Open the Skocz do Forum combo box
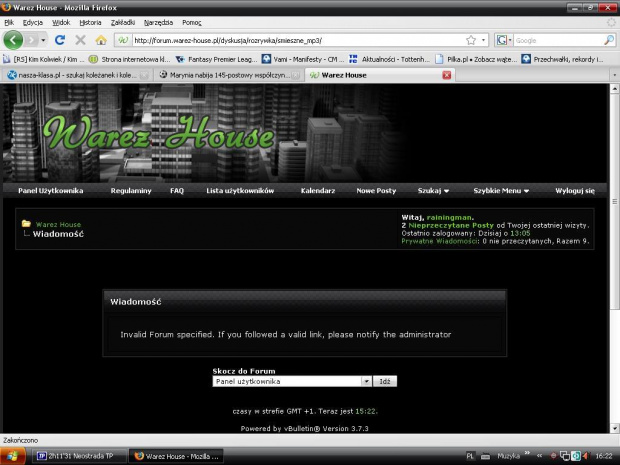The width and height of the screenshot is (620, 465). (292, 381)
